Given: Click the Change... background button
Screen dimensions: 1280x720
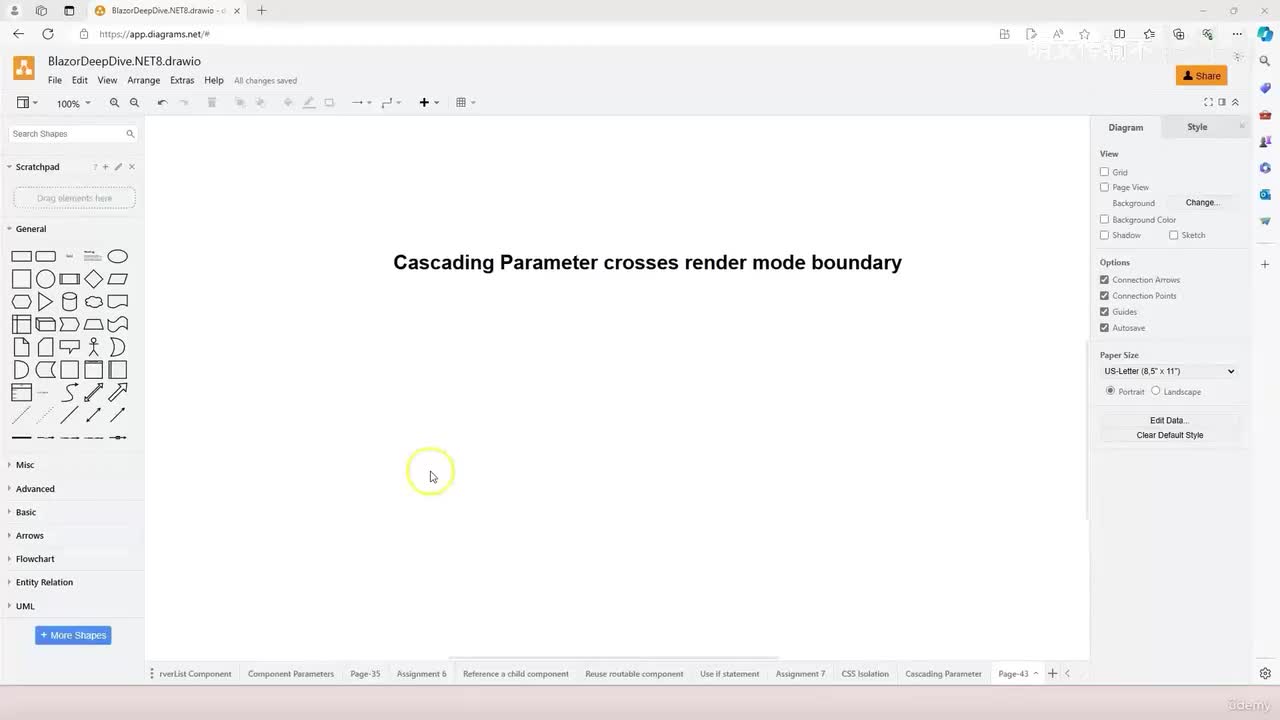Looking at the screenshot, I should tap(1202, 203).
